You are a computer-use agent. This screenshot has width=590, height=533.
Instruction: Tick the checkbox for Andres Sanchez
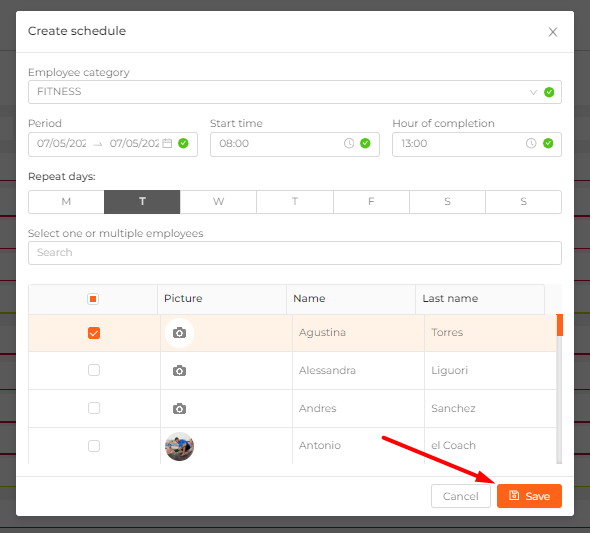click(x=94, y=408)
